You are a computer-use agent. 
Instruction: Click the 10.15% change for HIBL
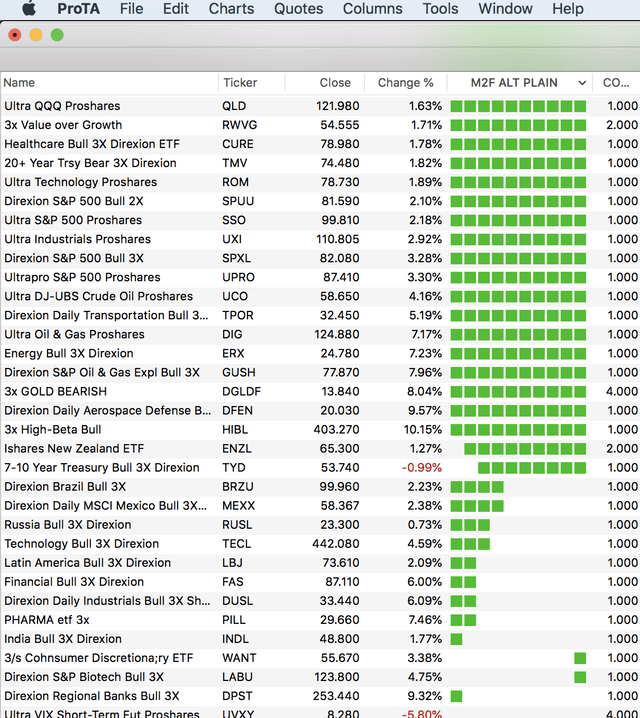pos(423,430)
